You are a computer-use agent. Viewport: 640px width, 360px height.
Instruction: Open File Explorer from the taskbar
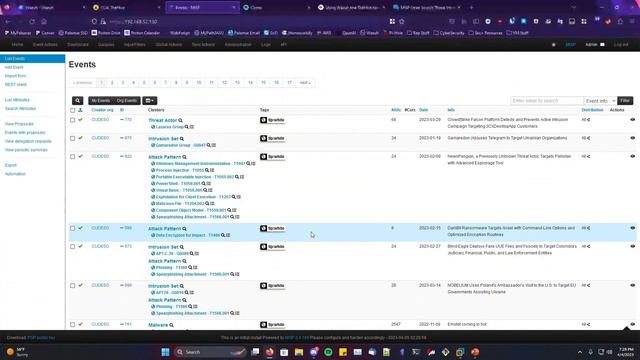click(x=299, y=352)
